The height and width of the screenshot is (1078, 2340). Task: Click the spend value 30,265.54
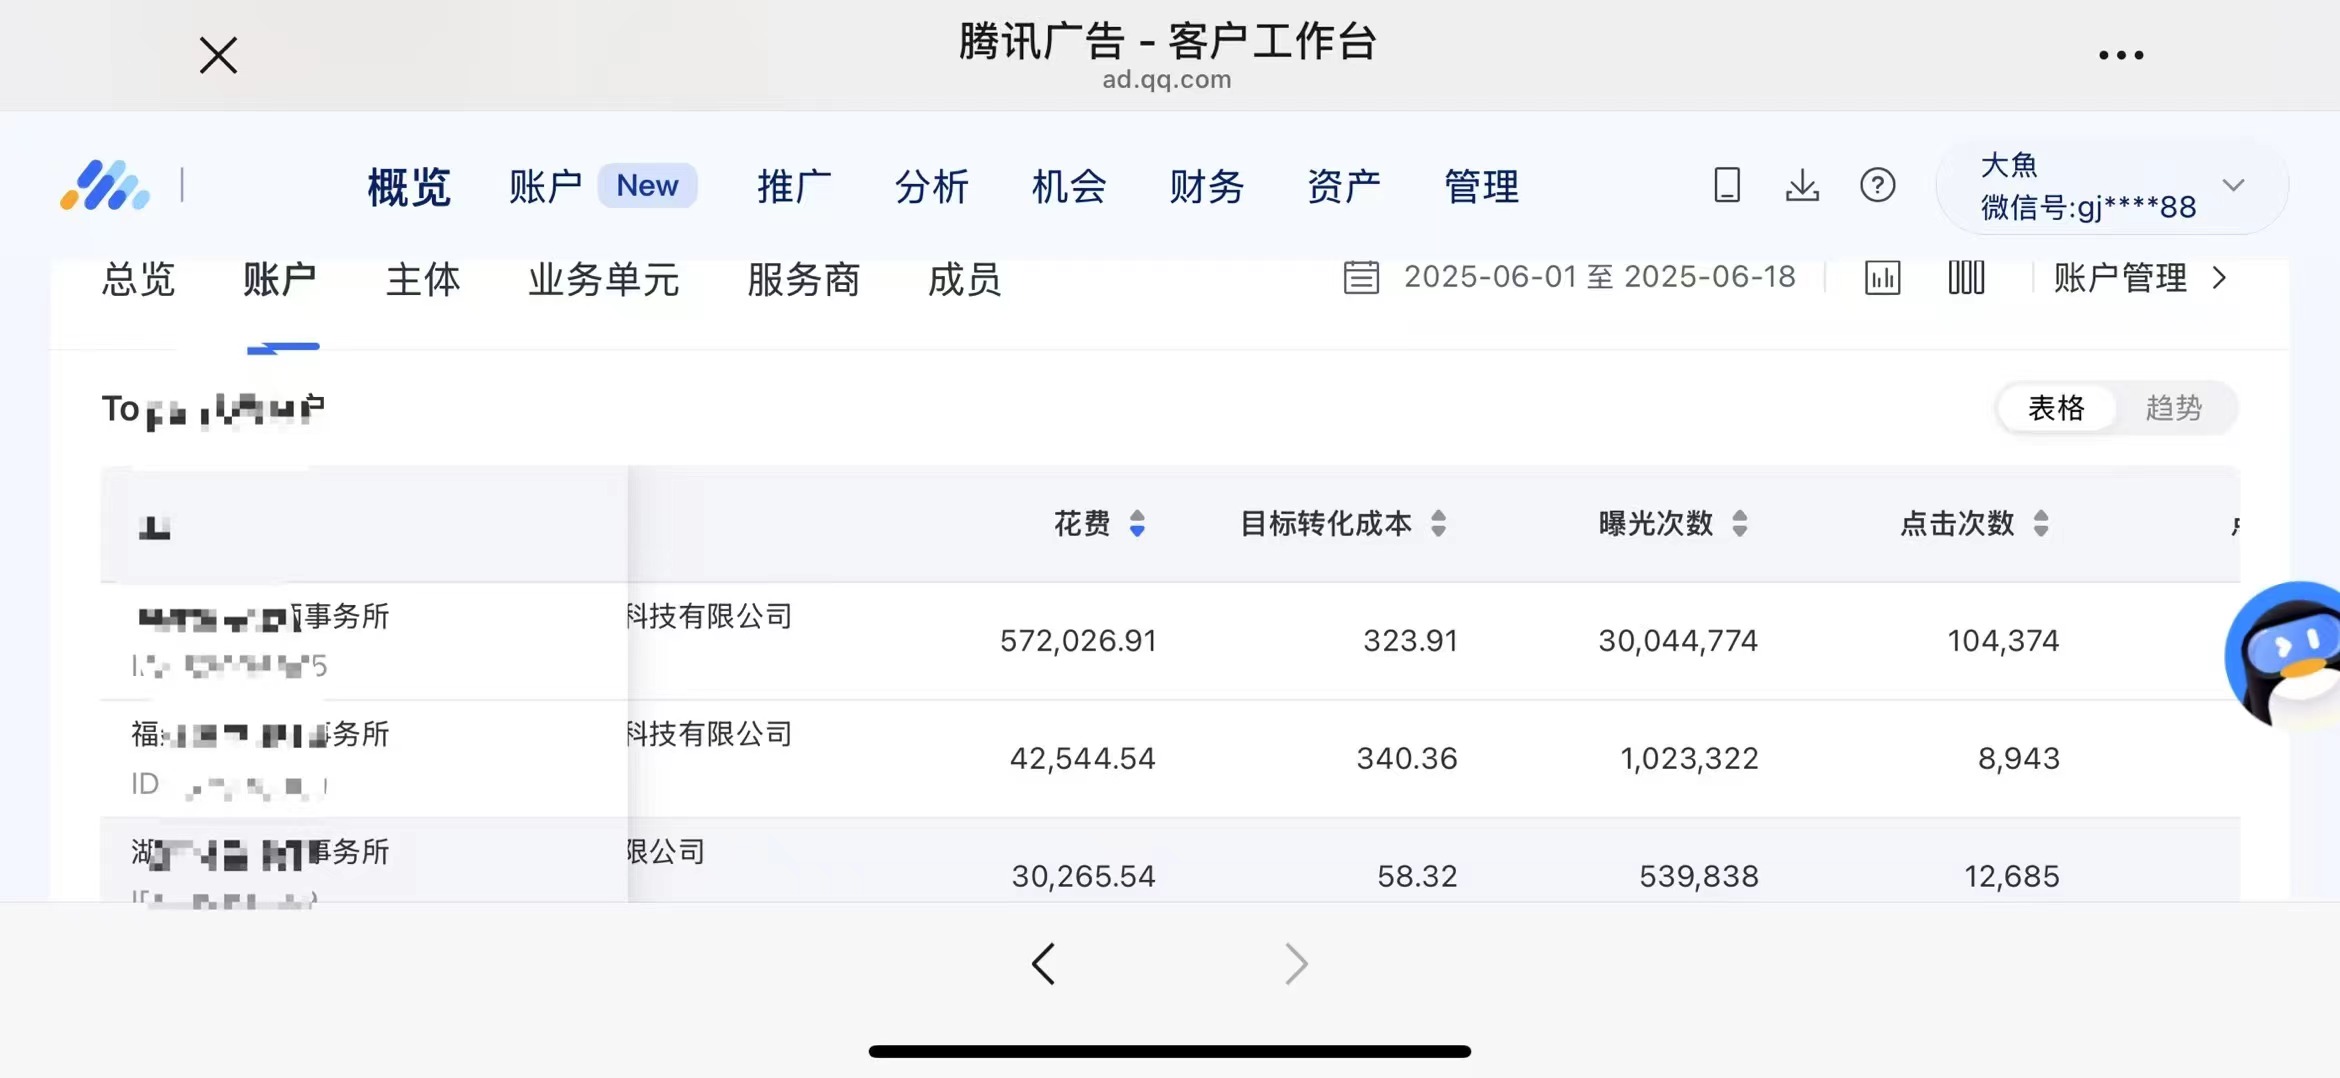1084,876
